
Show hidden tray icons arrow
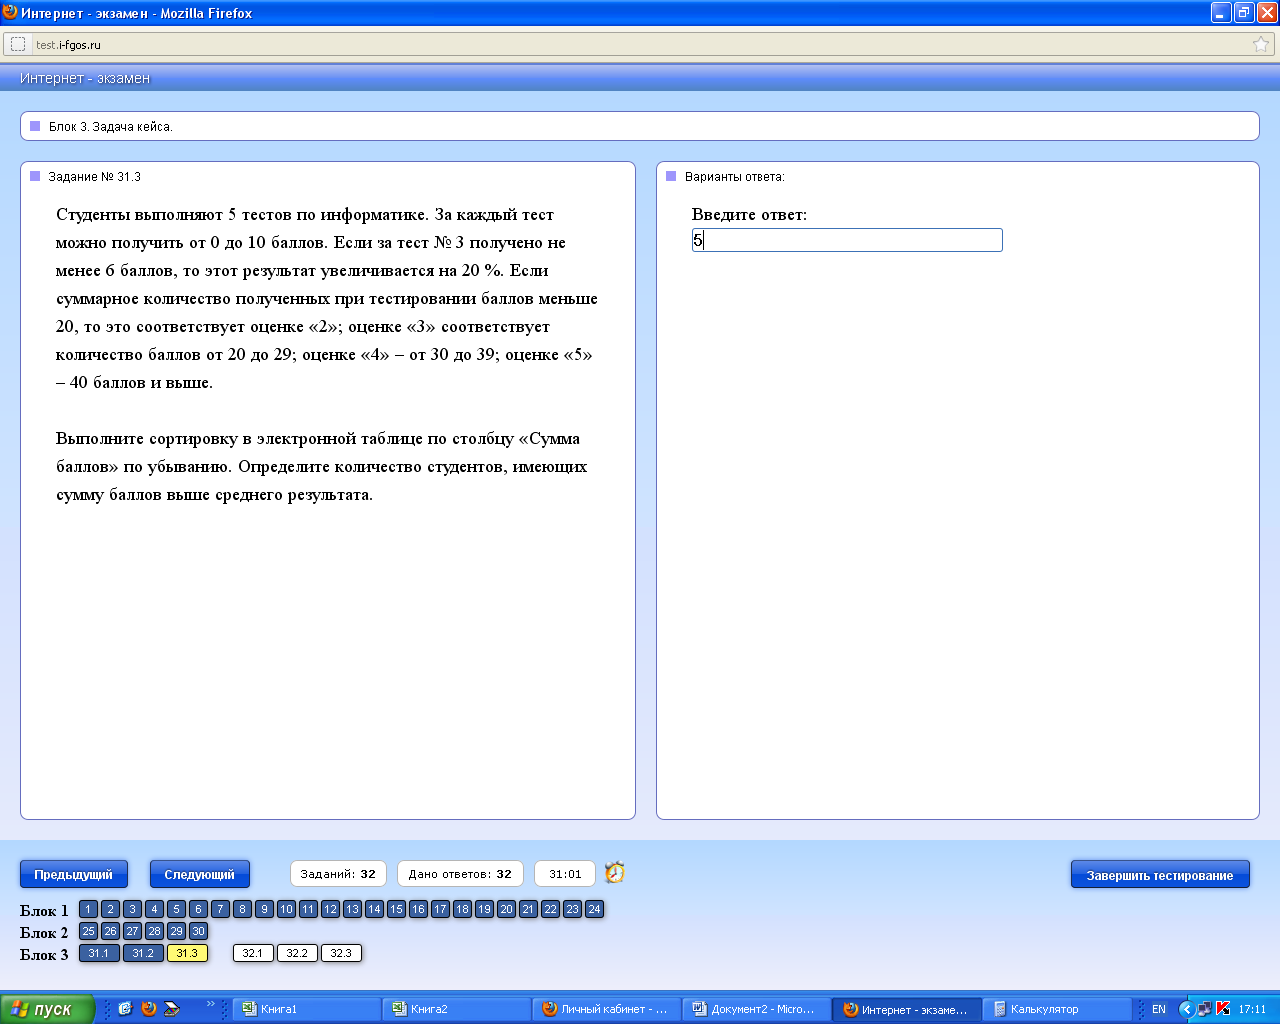pos(1186,1009)
